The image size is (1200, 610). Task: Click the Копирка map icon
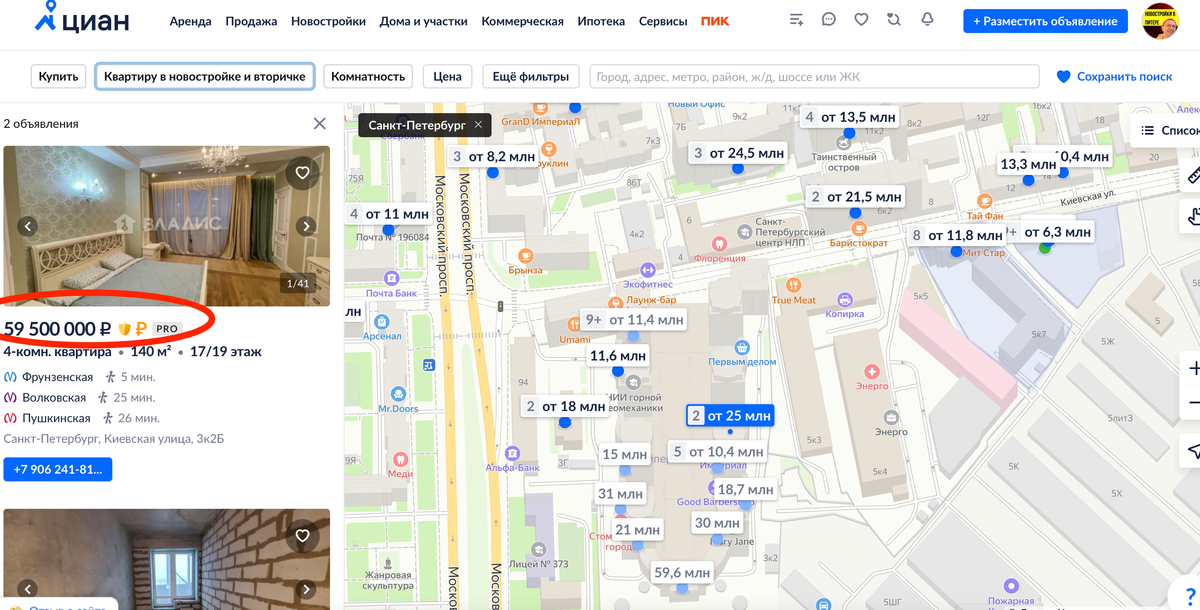click(x=845, y=299)
